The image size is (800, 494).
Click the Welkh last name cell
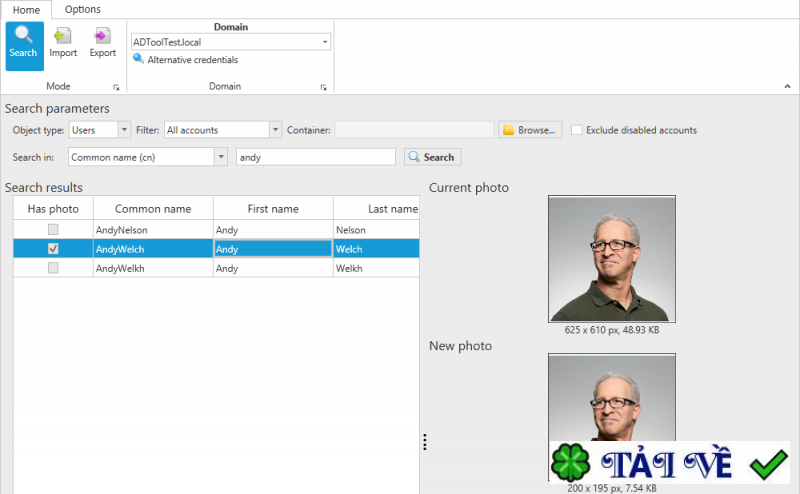click(377, 268)
